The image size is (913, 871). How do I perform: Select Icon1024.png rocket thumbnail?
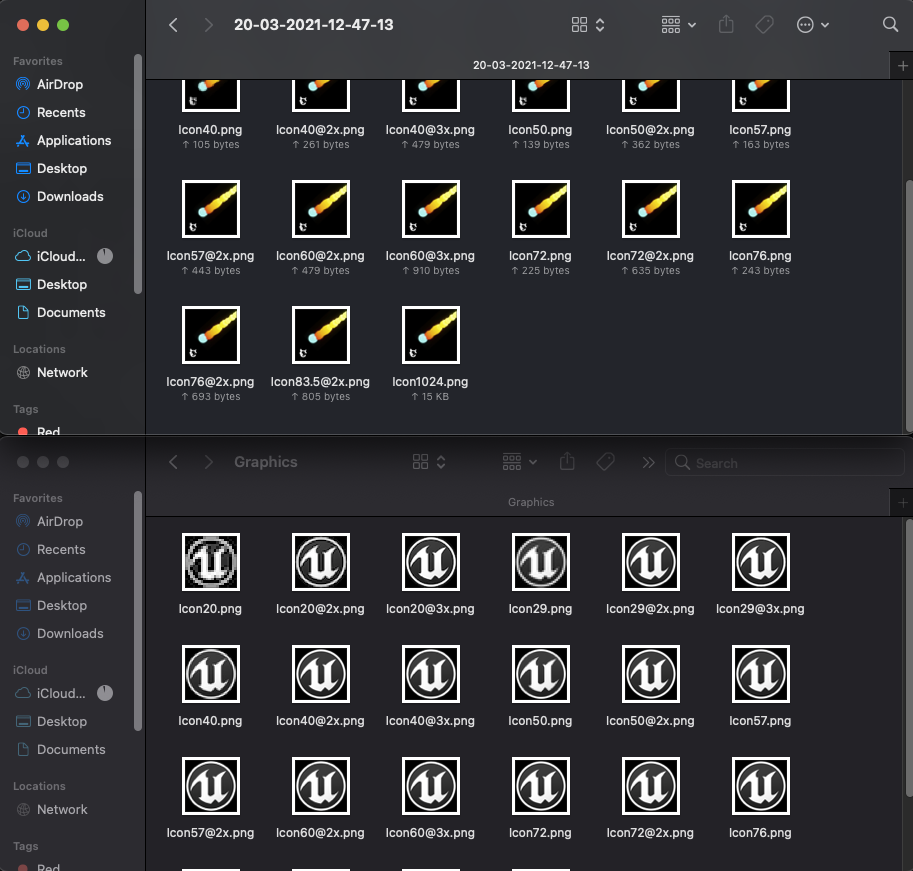point(431,335)
